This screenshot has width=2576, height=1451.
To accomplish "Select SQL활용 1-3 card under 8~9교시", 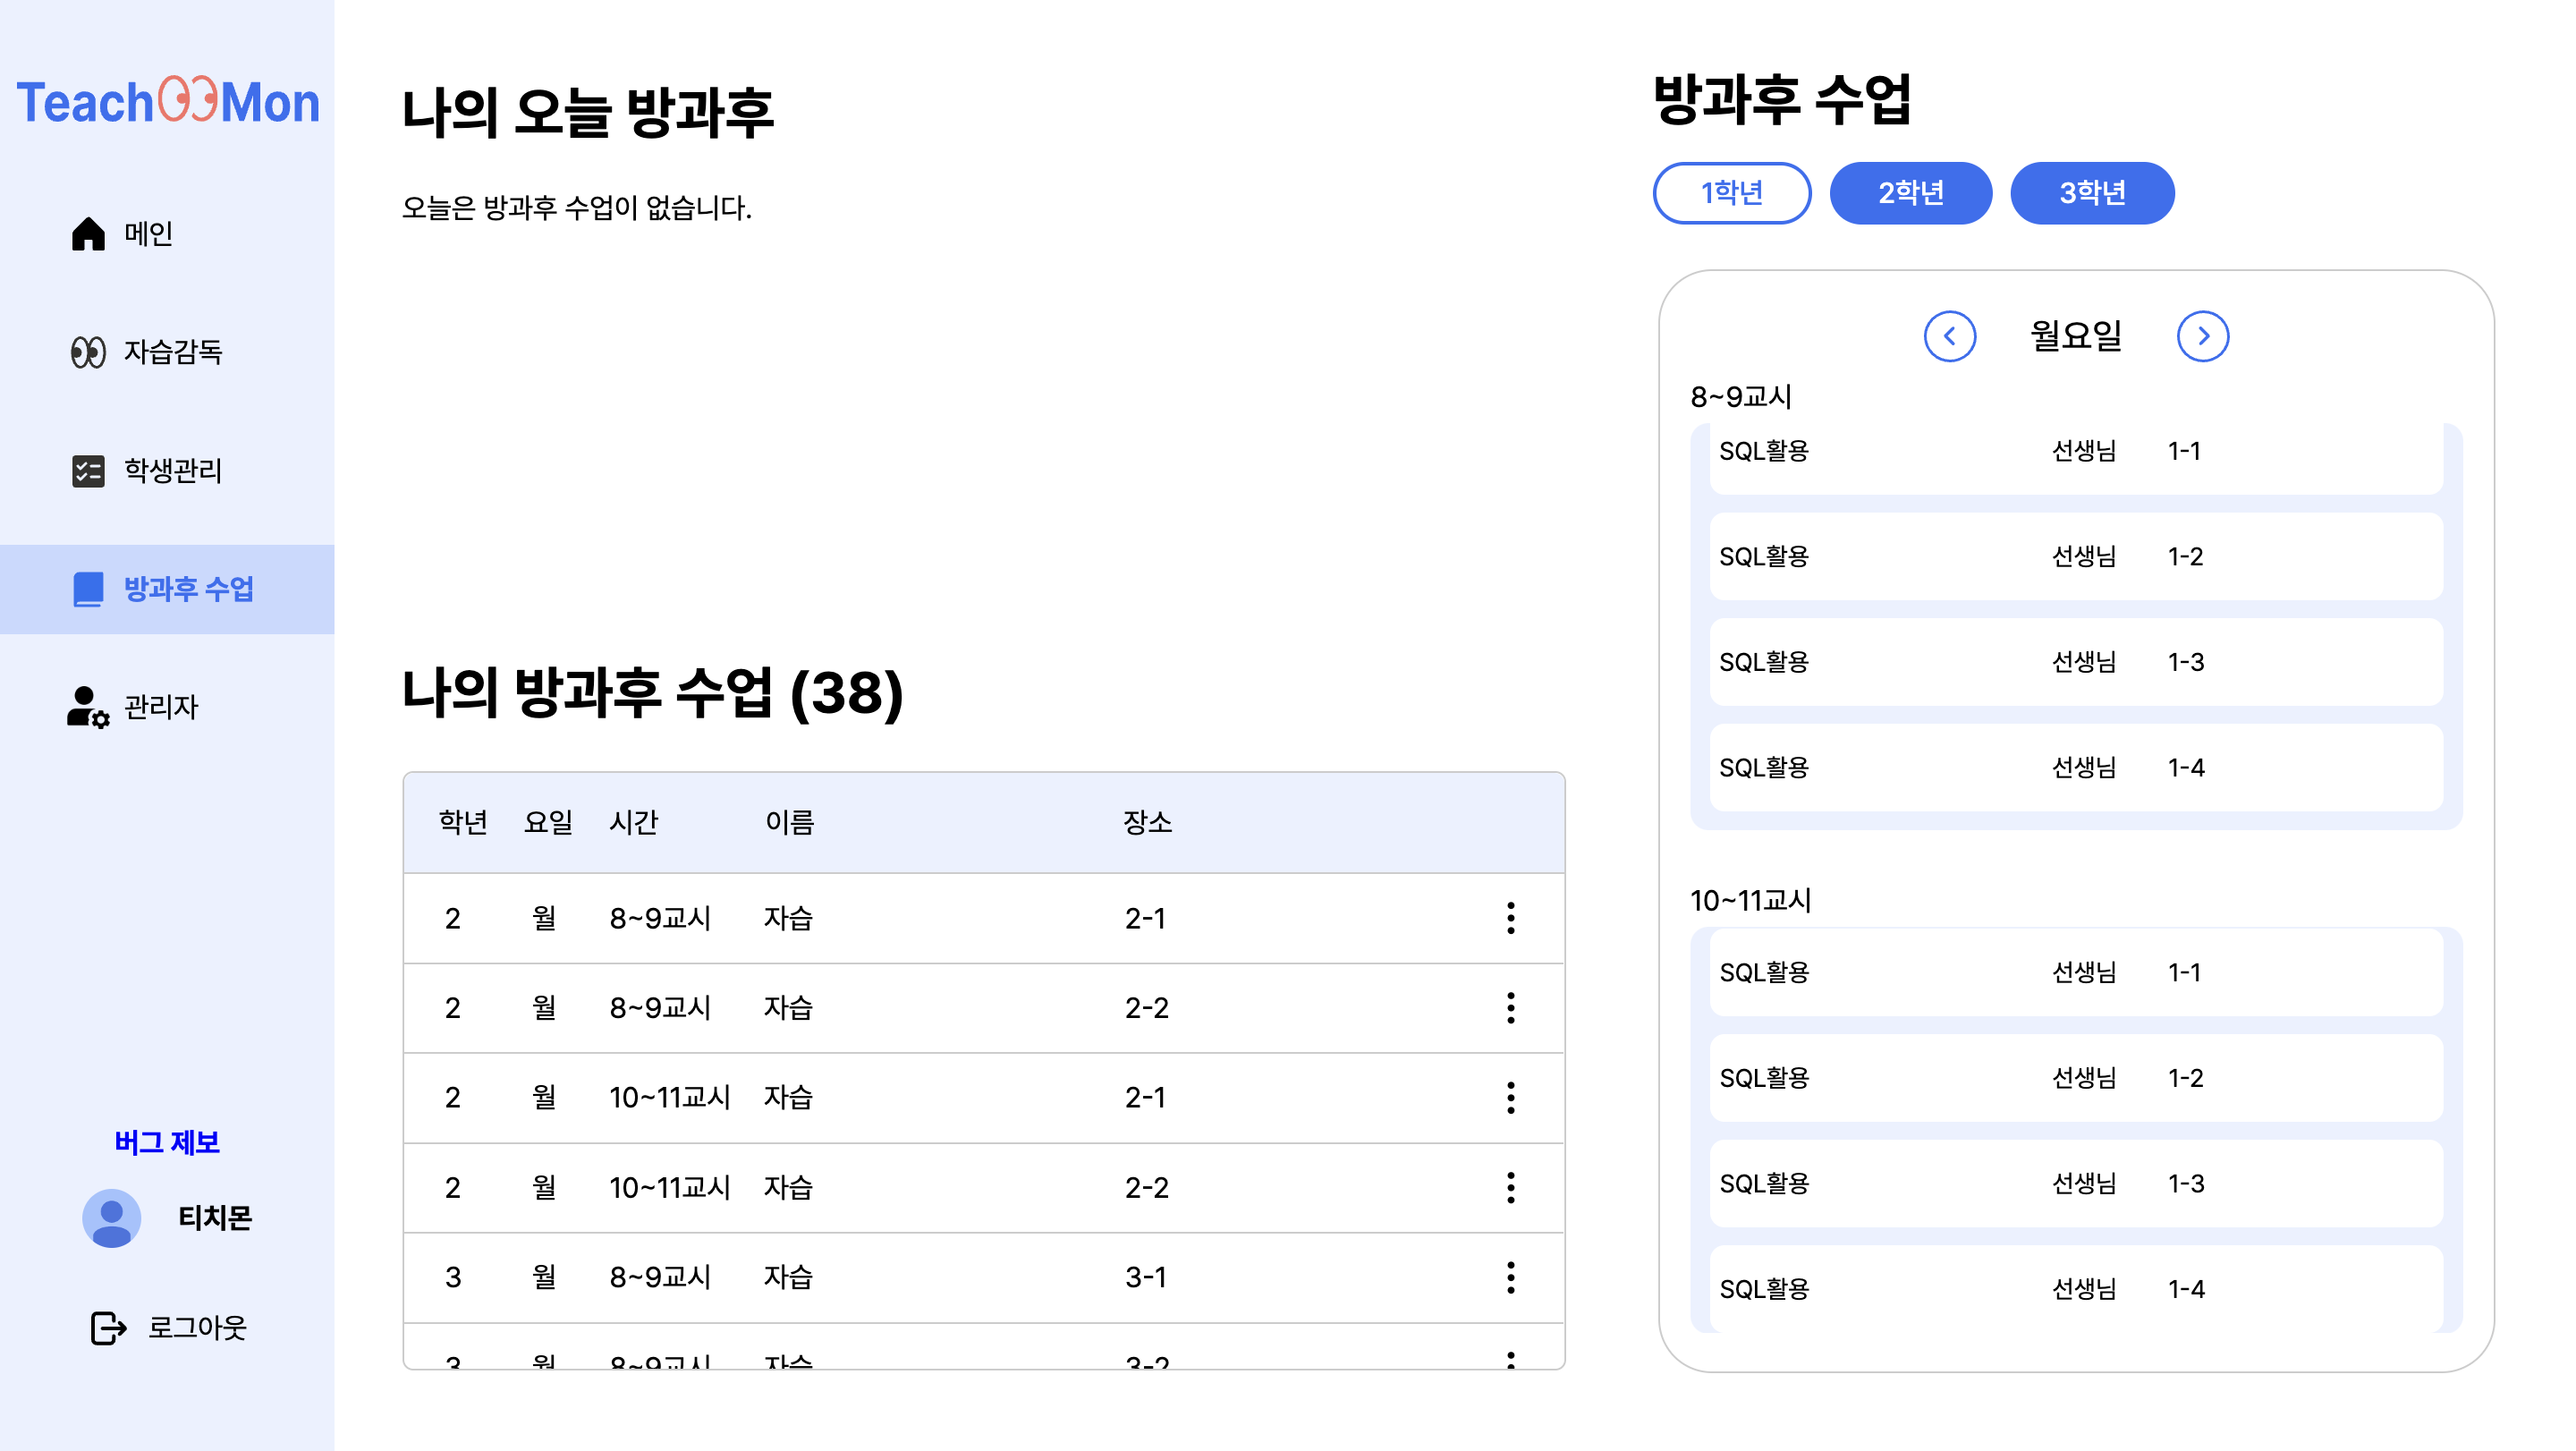I will (2075, 662).
